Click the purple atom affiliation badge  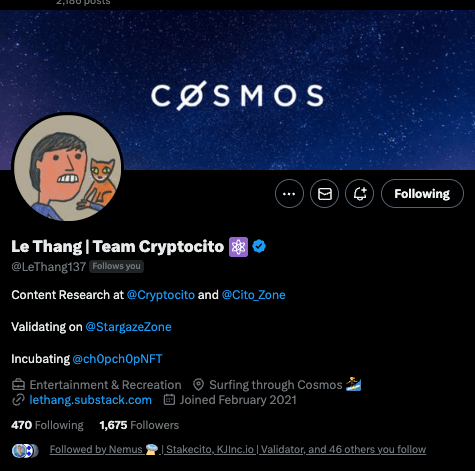(238, 247)
